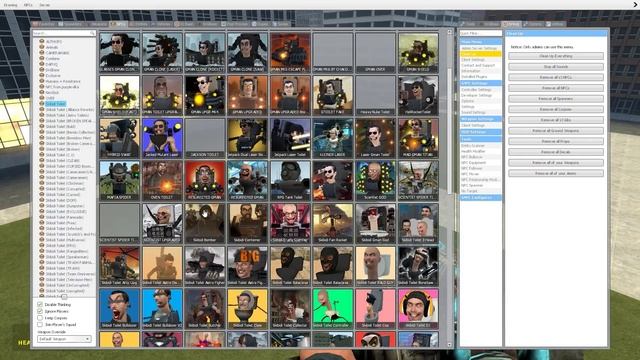
Task: Spawn the Skibidi Toilet BALD GUY thumbnail
Action: click(x=376, y=266)
